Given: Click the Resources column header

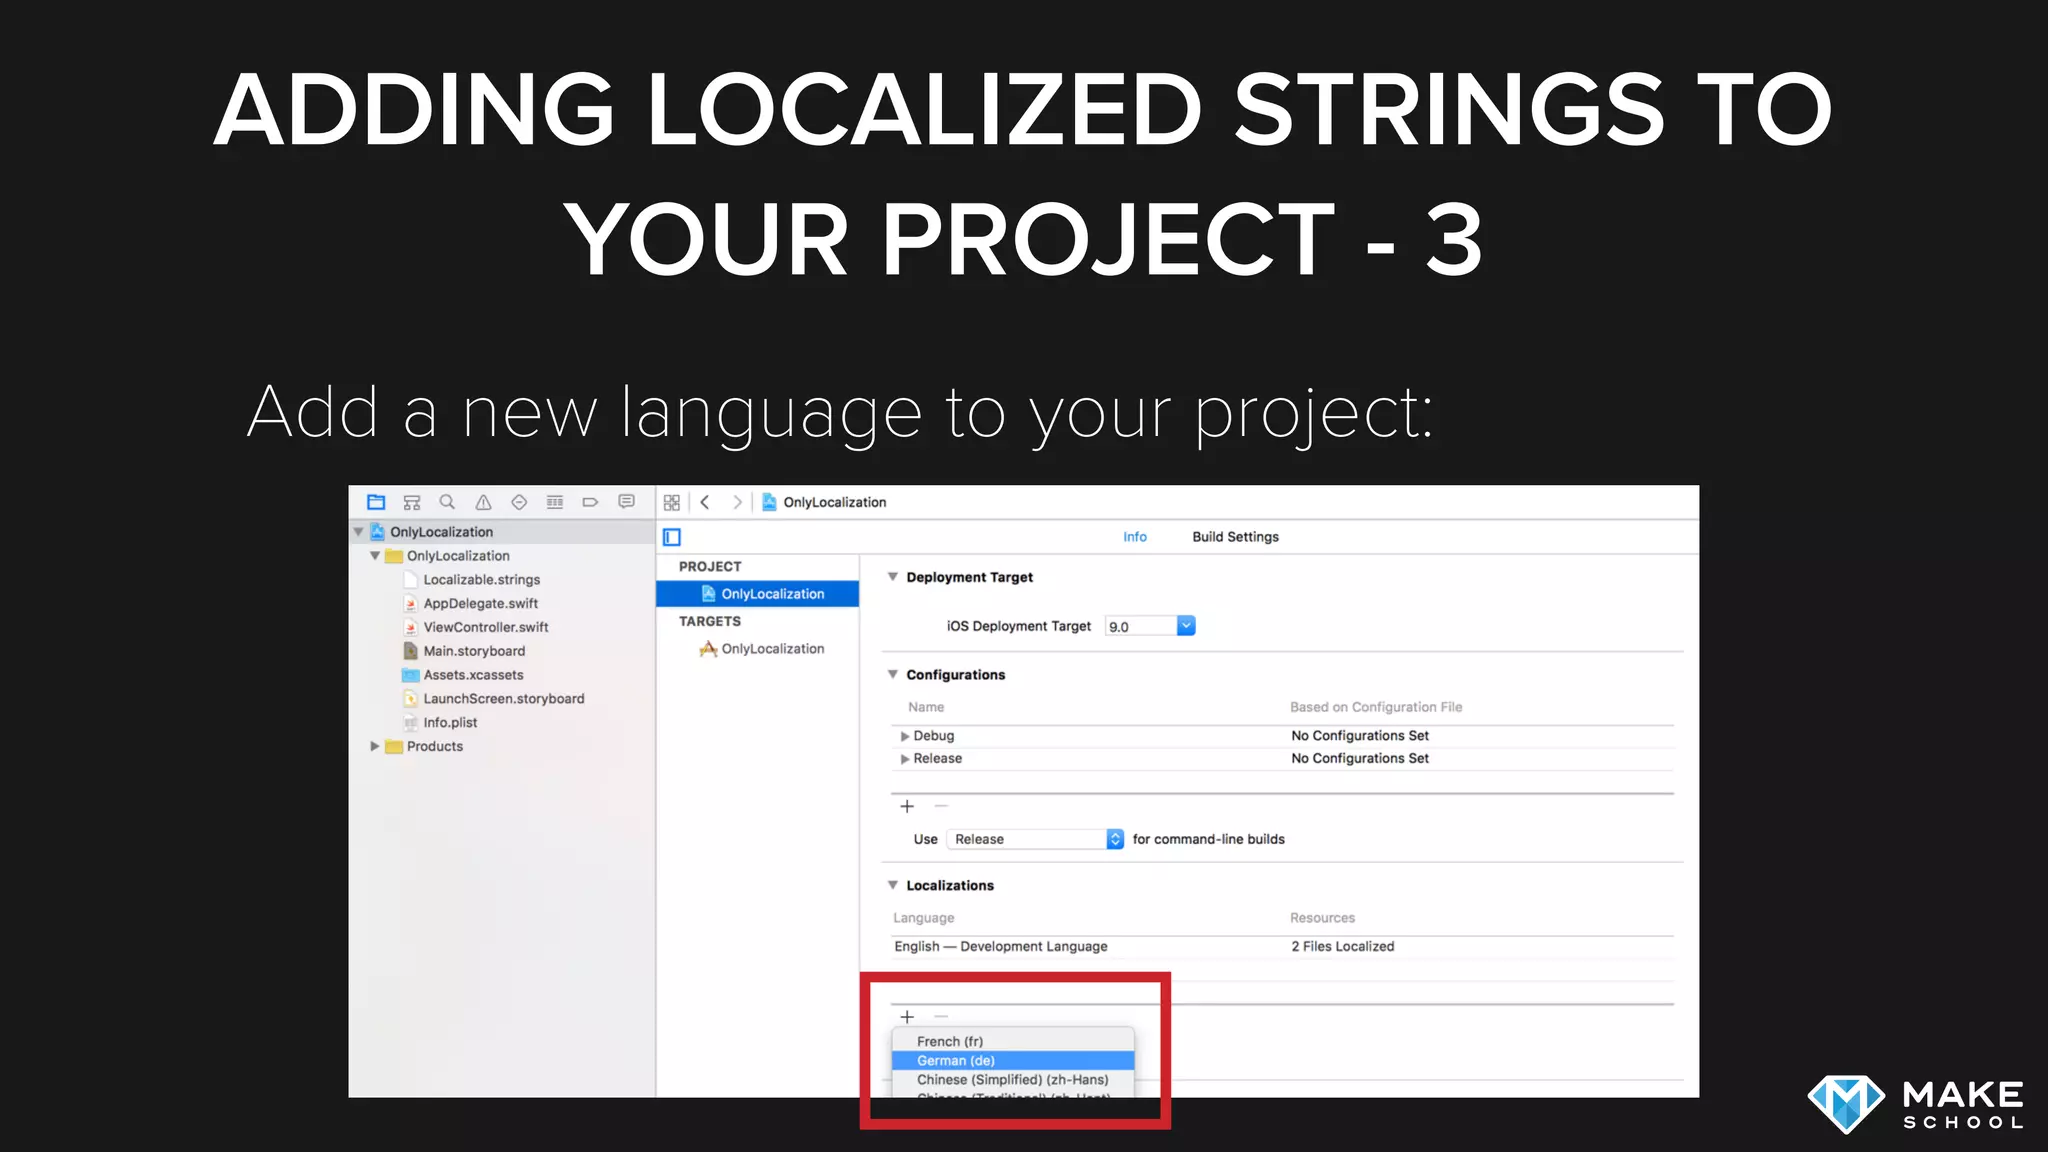Looking at the screenshot, I should [x=1322, y=918].
